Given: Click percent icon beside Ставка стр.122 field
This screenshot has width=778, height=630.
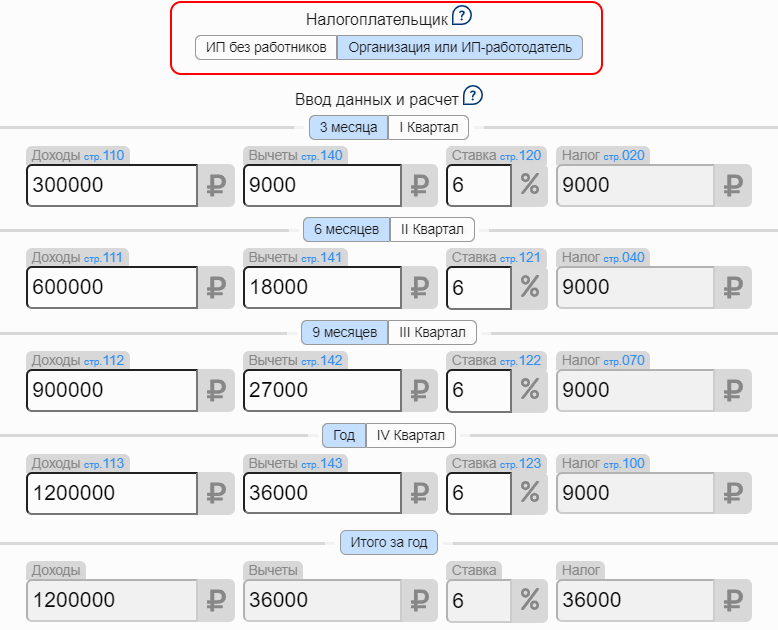Looking at the screenshot, I should tap(530, 391).
